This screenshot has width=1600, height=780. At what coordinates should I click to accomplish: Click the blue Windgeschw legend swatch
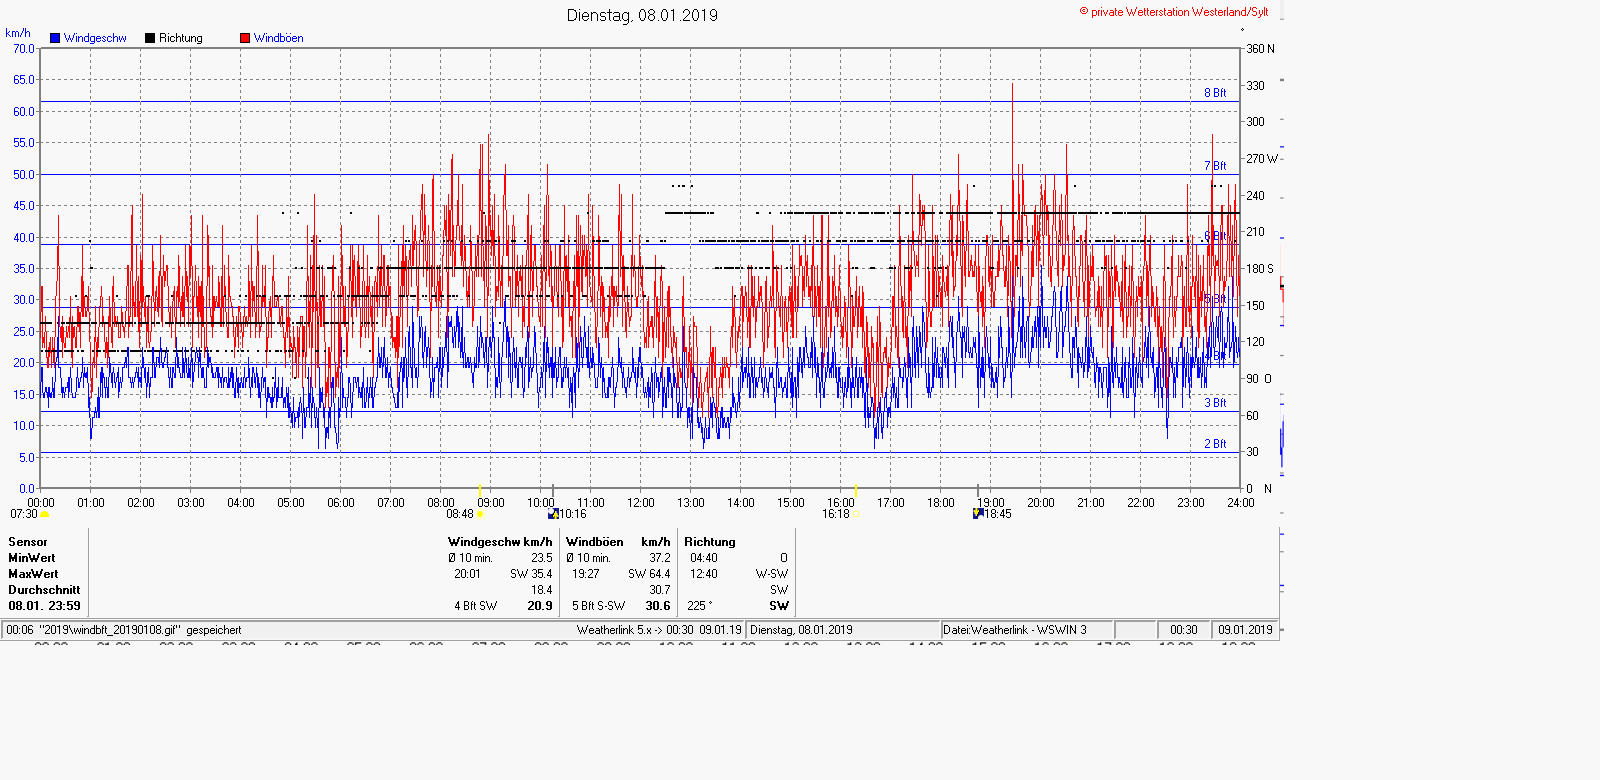click(x=55, y=38)
